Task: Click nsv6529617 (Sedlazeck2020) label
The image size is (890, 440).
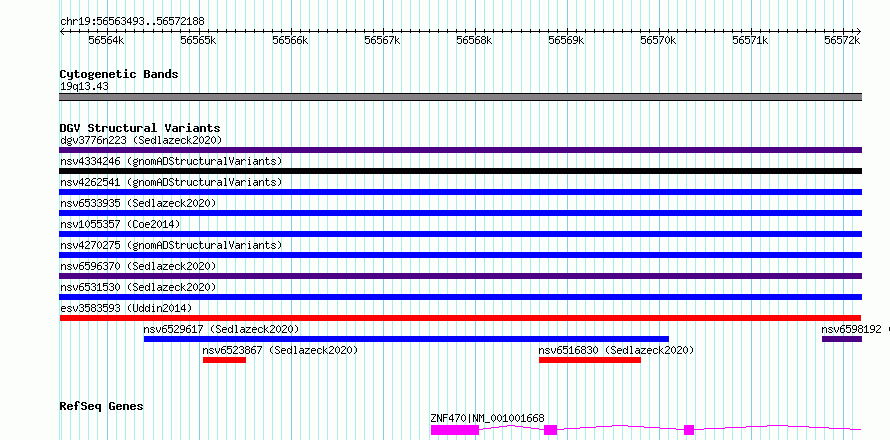Action: point(221,329)
